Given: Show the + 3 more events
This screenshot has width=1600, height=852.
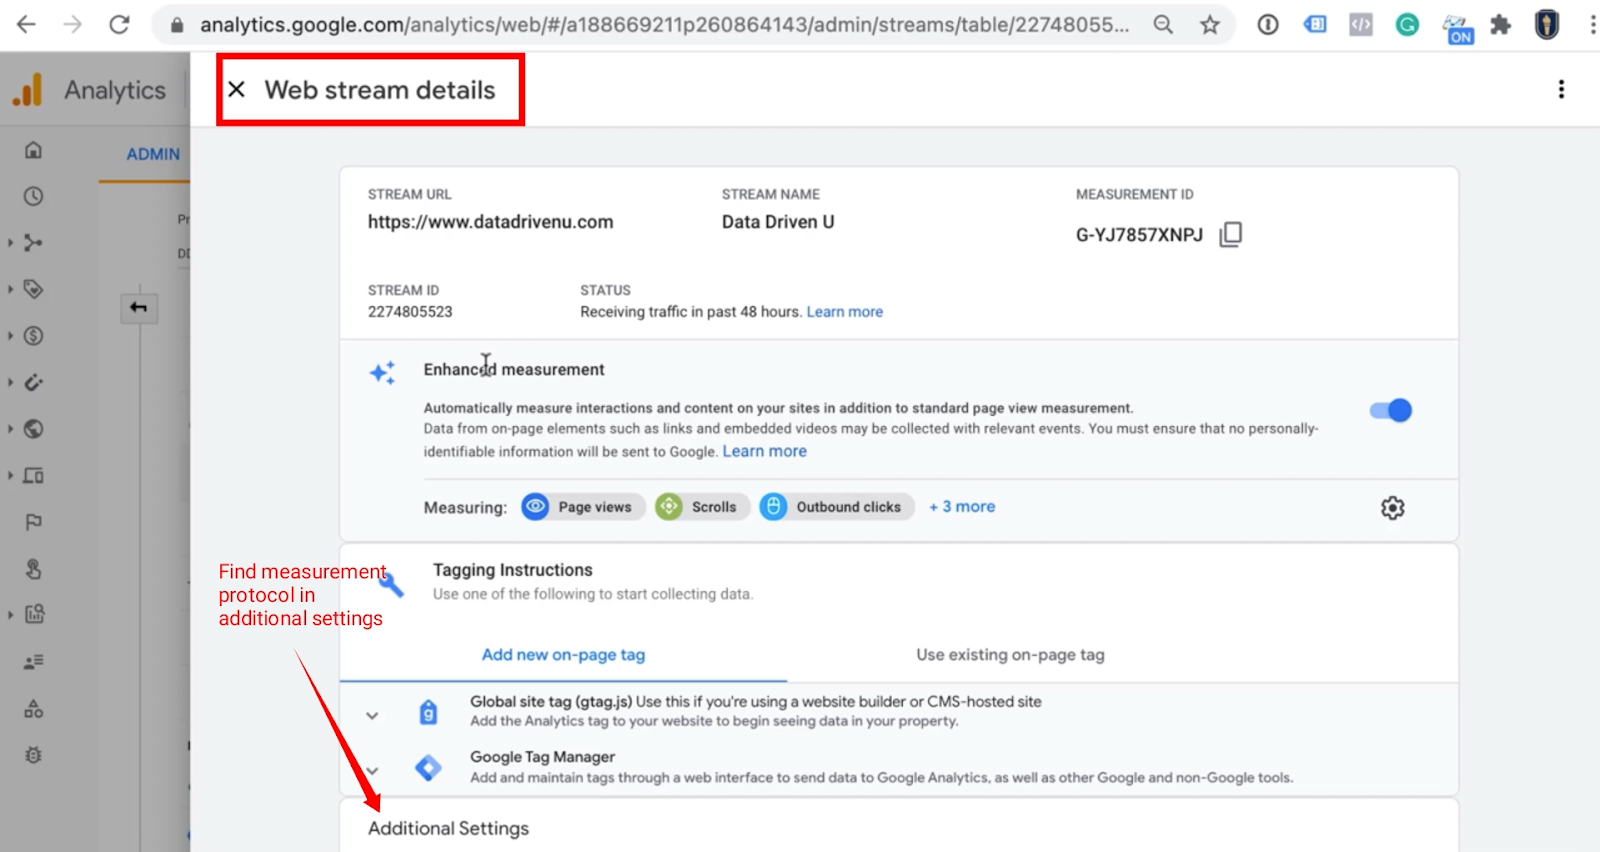Looking at the screenshot, I should tap(962, 507).
